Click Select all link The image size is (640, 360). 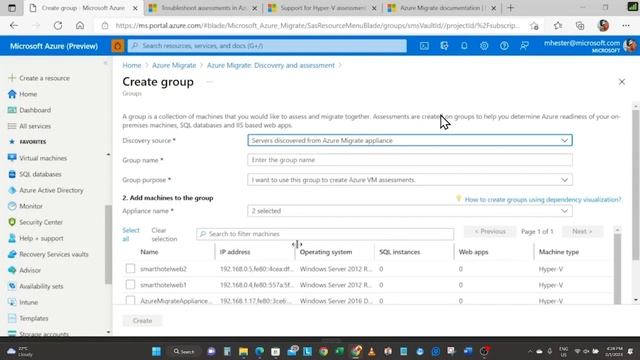(131, 234)
